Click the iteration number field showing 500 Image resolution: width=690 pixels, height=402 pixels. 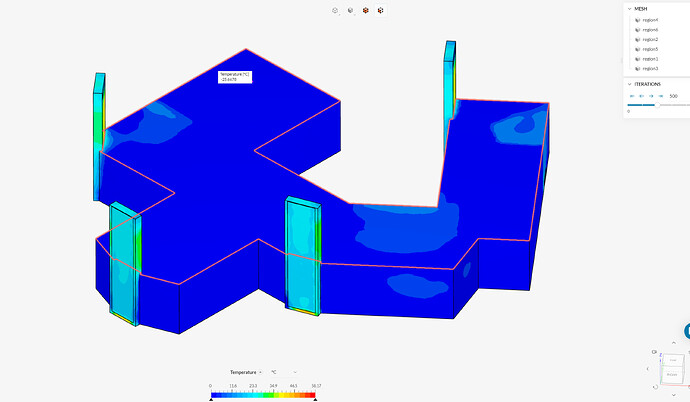click(x=673, y=96)
